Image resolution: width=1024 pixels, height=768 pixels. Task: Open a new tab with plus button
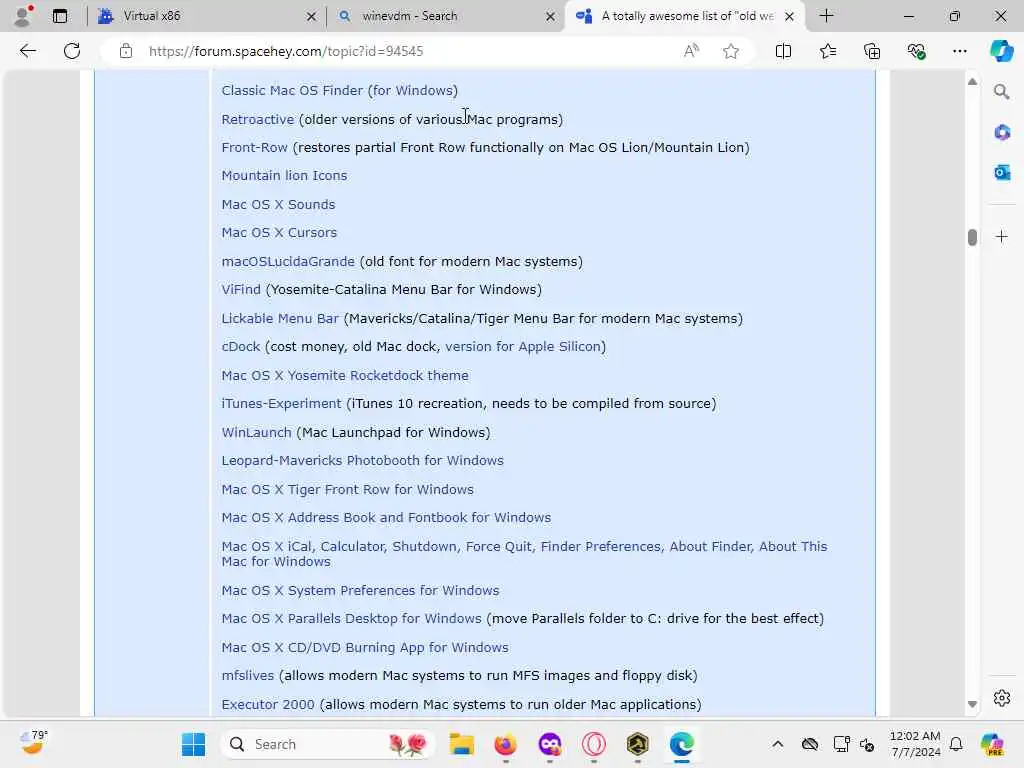tap(826, 16)
